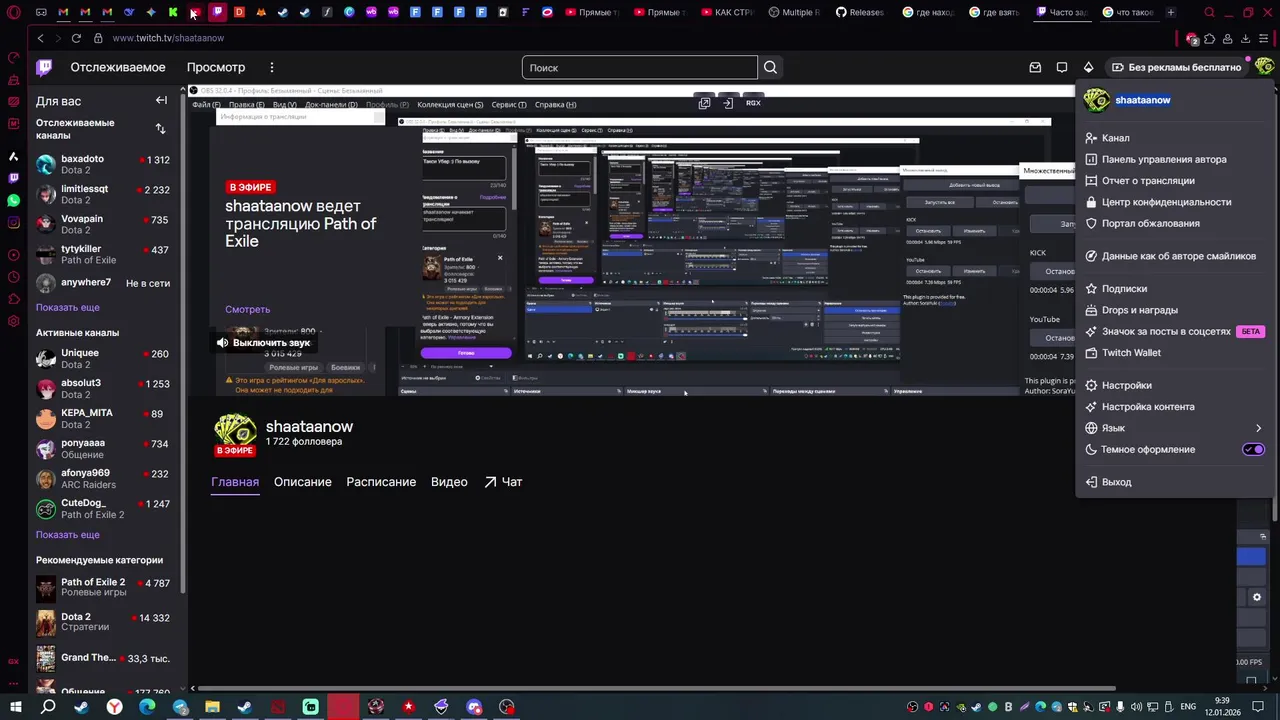Switch to the 'Расписание' tab
The height and width of the screenshot is (720, 1280).
point(381,482)
